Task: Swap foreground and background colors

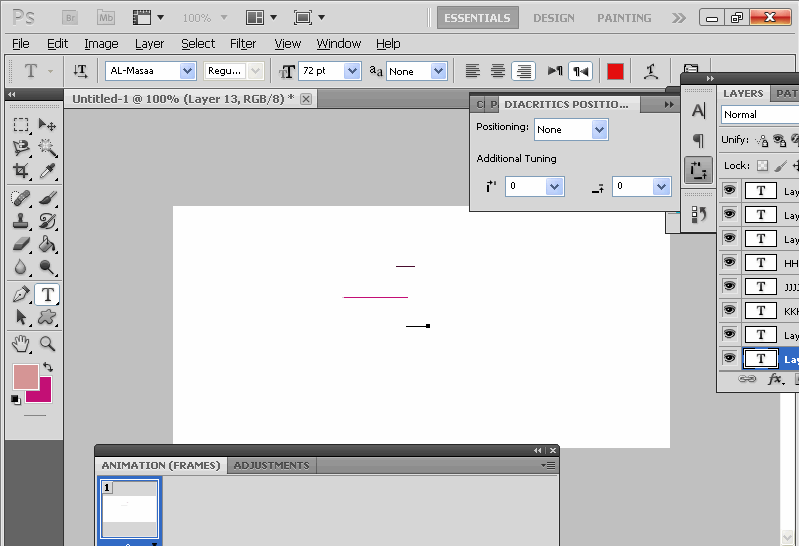Action: (x=48, y=367)
